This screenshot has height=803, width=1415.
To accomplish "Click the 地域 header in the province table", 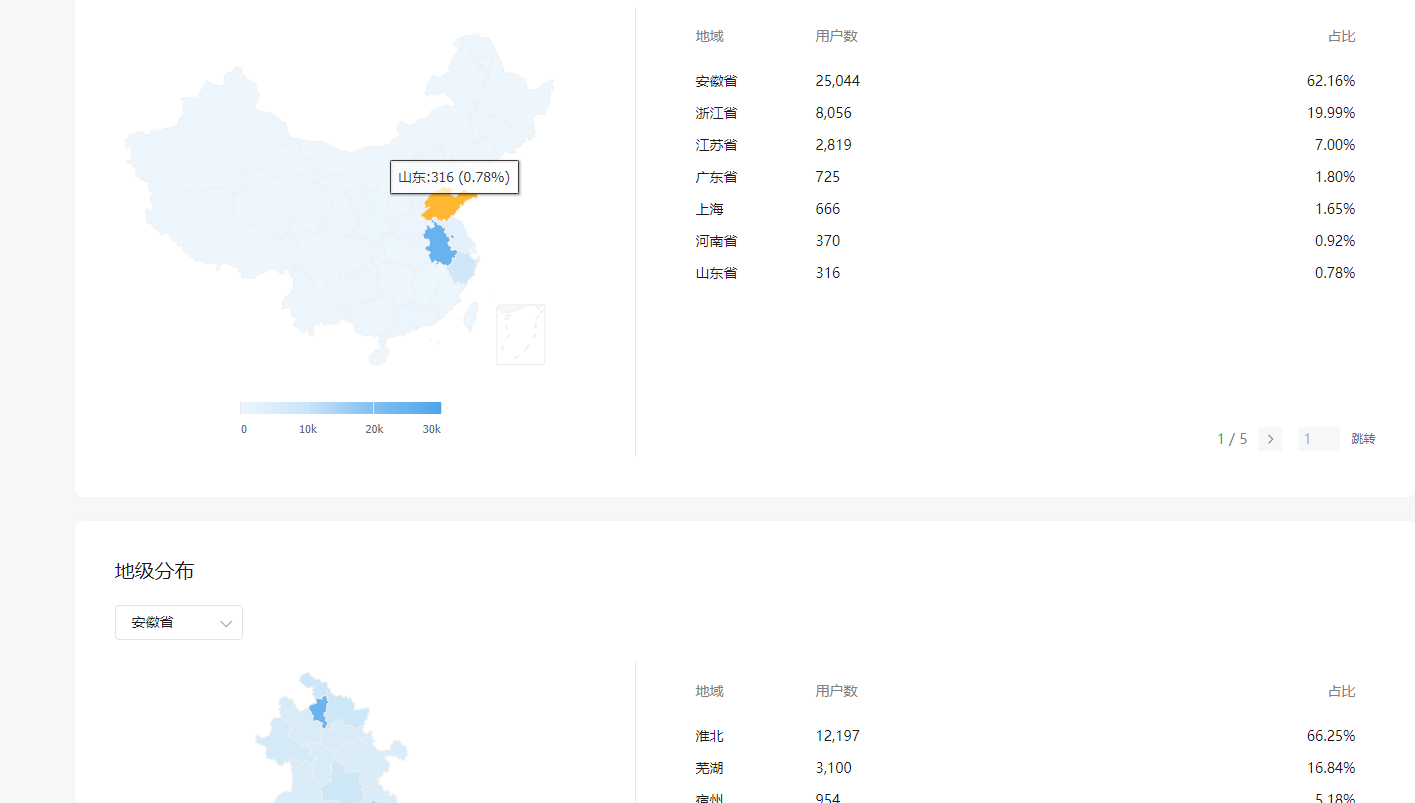I will 710,36.
